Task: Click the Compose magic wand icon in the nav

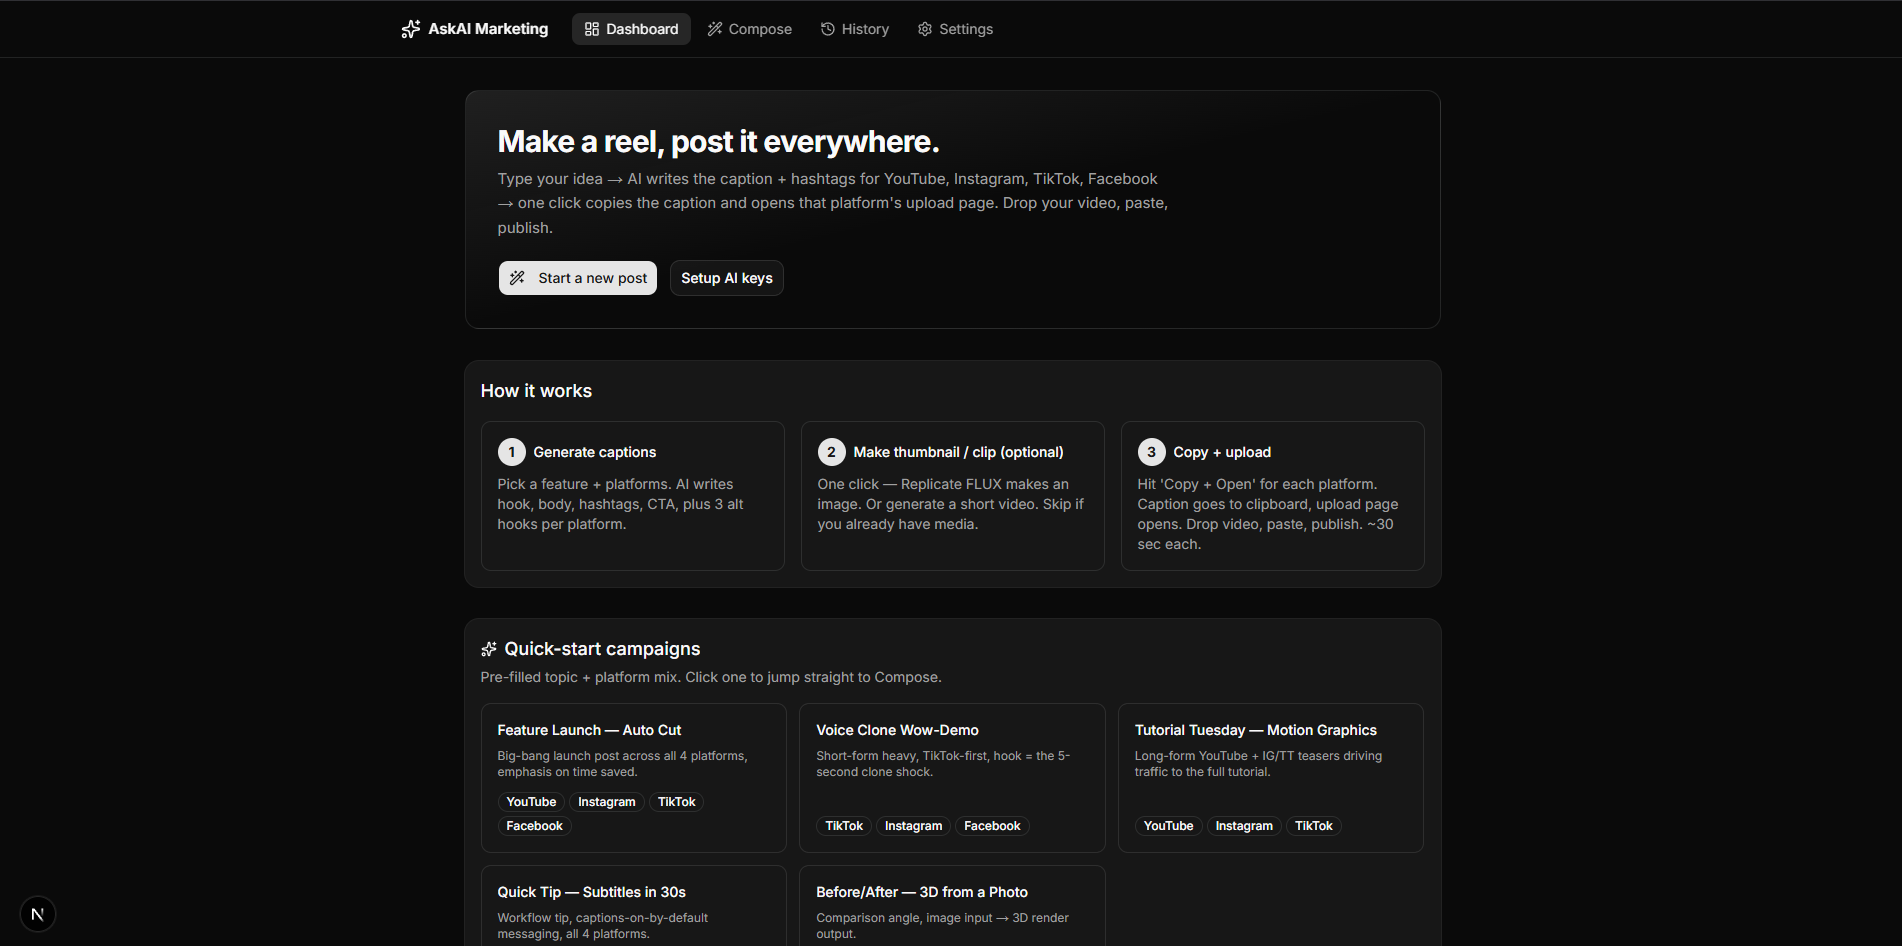Action: pos(715,29)
